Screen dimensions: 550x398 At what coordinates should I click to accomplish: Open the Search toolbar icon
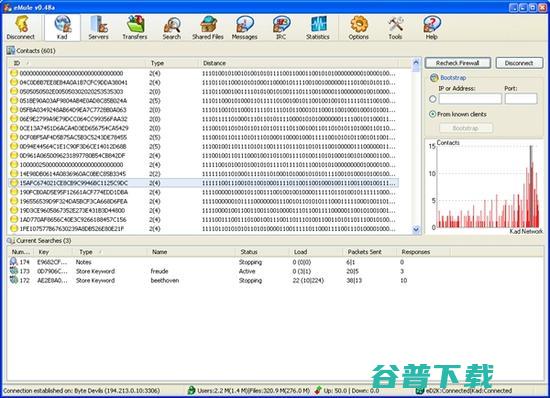pyautogui.click(x=172, y=28)
